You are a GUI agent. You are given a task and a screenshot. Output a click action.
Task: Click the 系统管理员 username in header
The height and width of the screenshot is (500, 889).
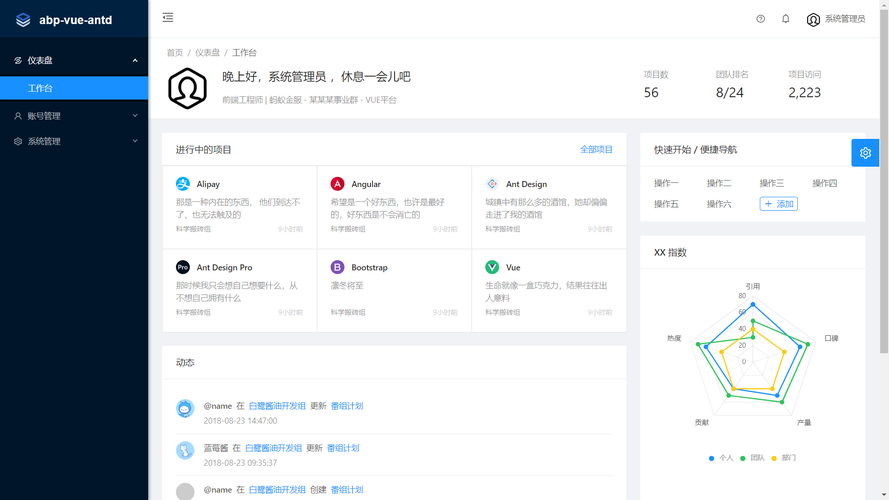845,19
